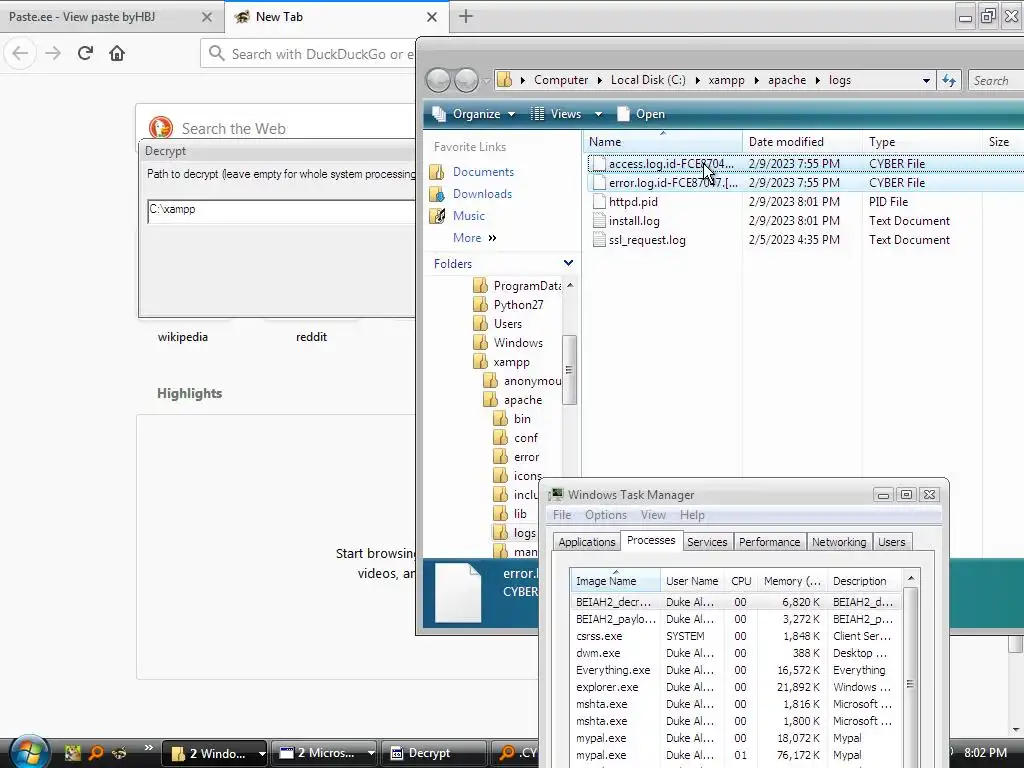Open Documents favorite link

(x=483, y=172)
